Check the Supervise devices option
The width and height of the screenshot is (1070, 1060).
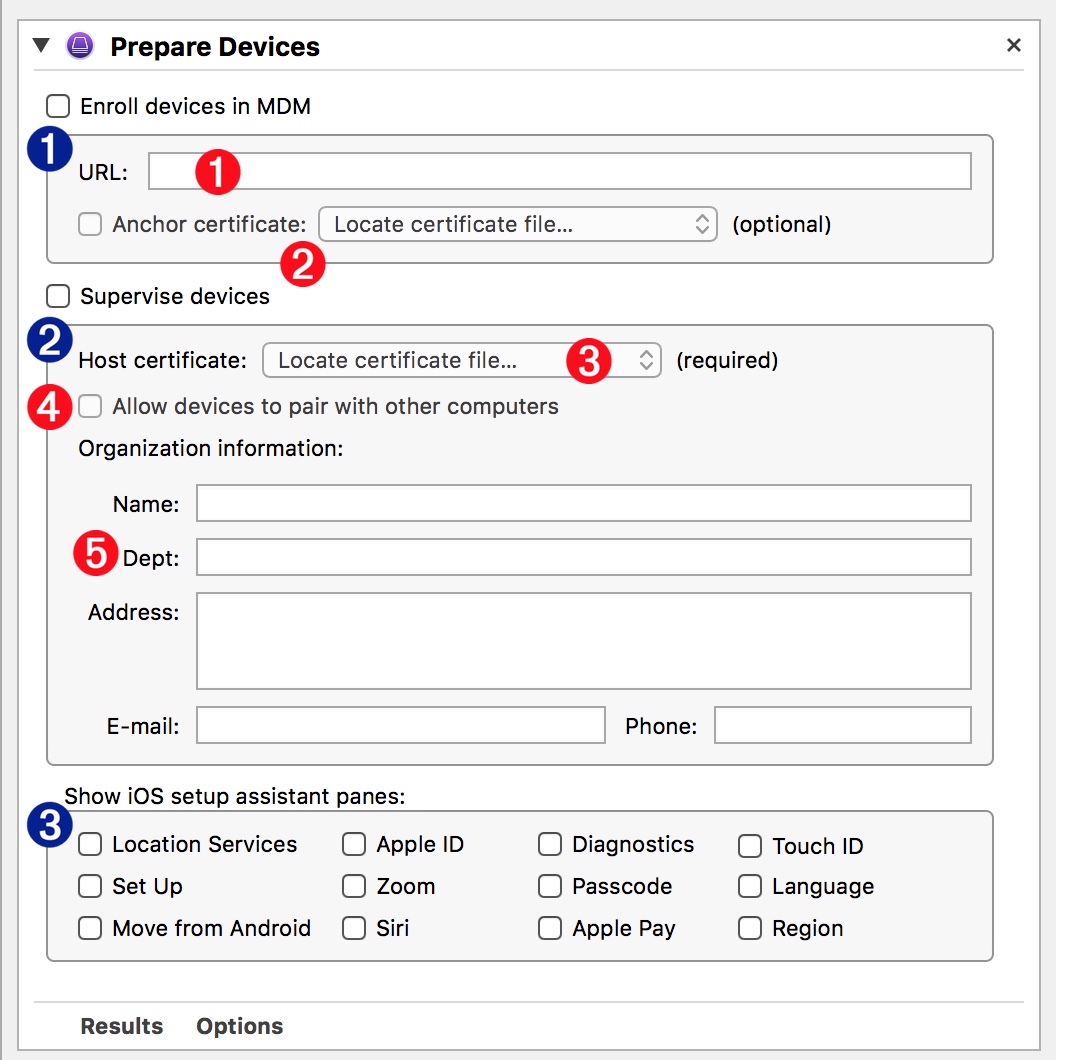[59, 296]
